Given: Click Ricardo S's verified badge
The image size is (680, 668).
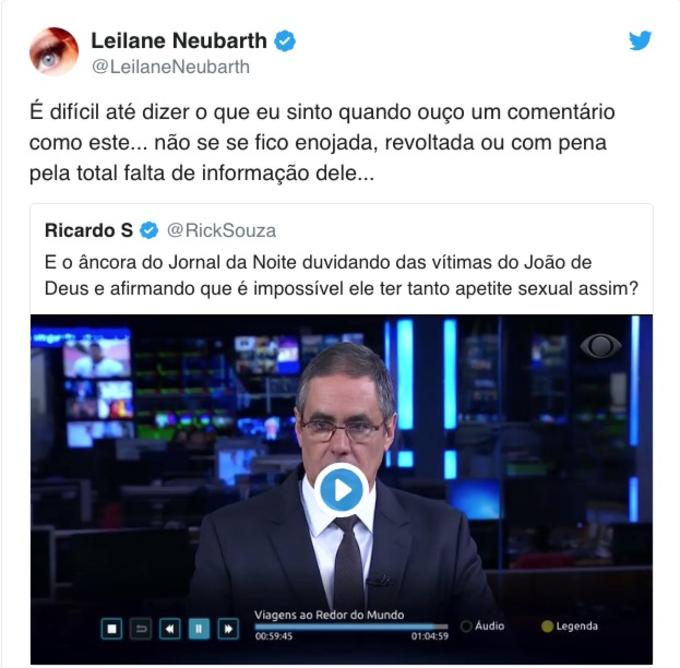Looking at the screenshot, I should pyautogui.click(x=149, y=230).
